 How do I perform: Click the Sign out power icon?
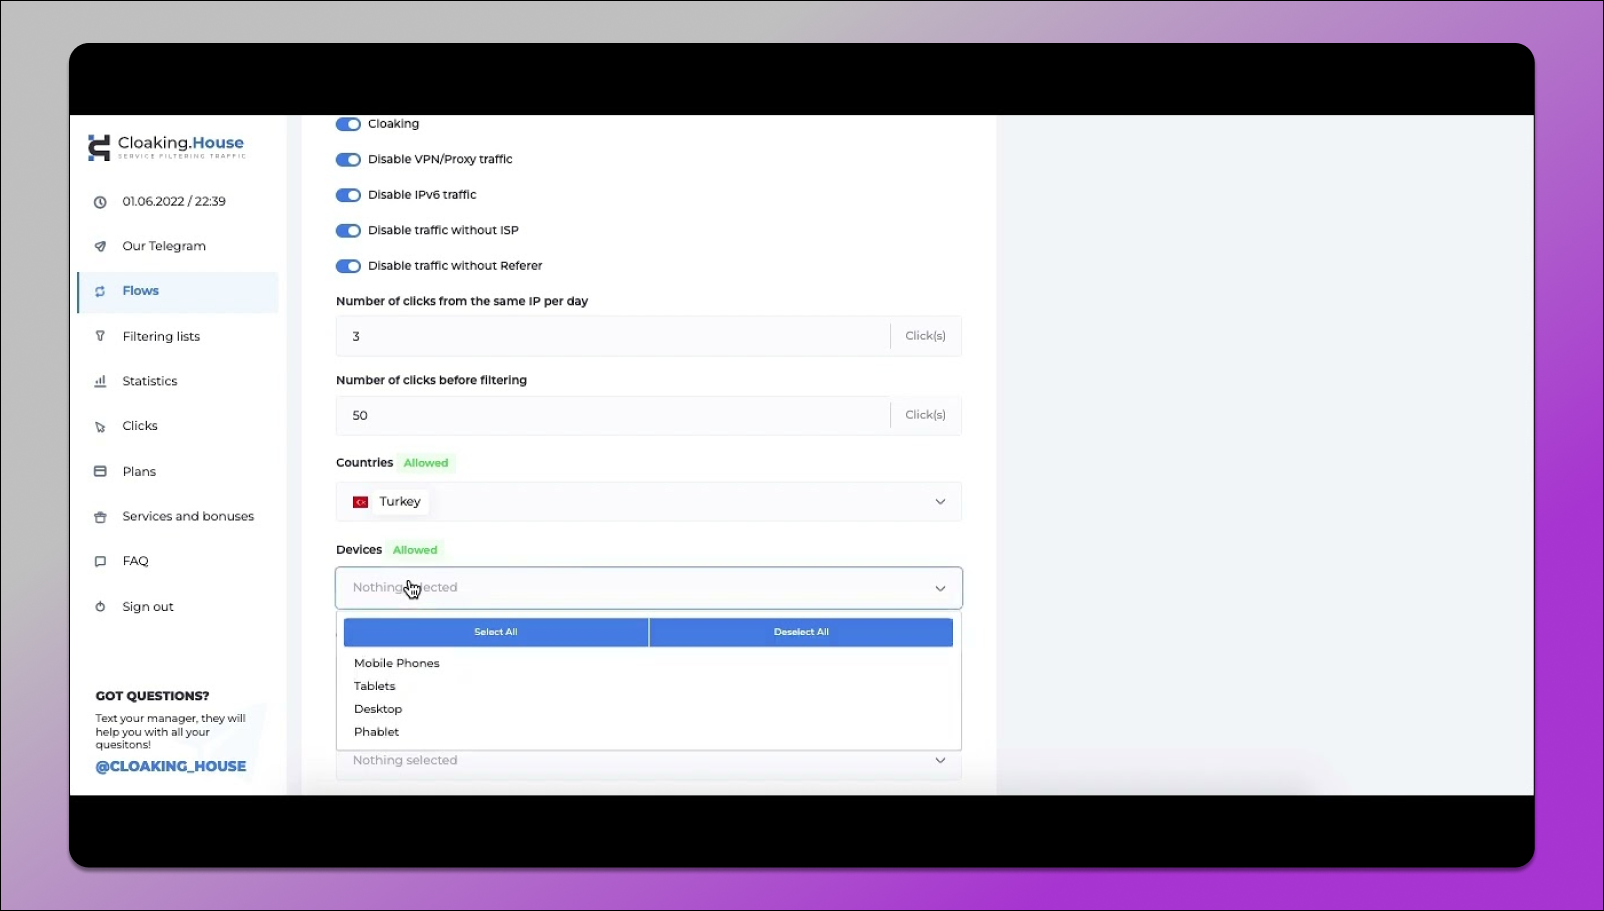tap(100, 607)
